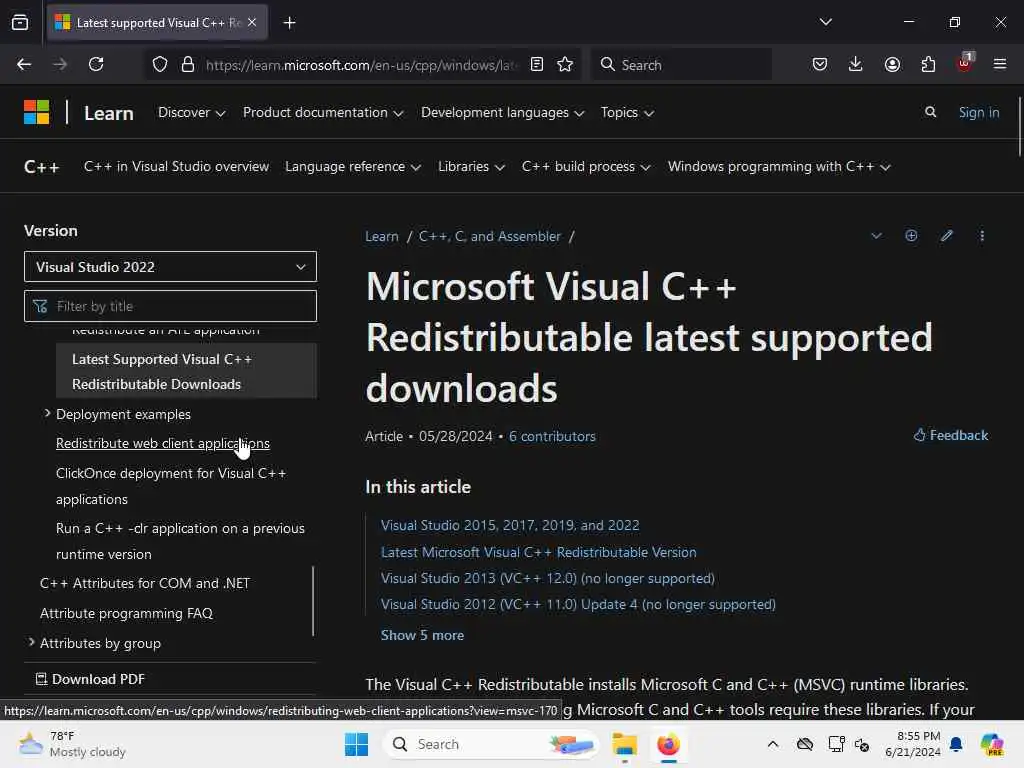Open ClickOnce deployment for Visual C++ applications
Screen dimensions: 1024x768
171,486
